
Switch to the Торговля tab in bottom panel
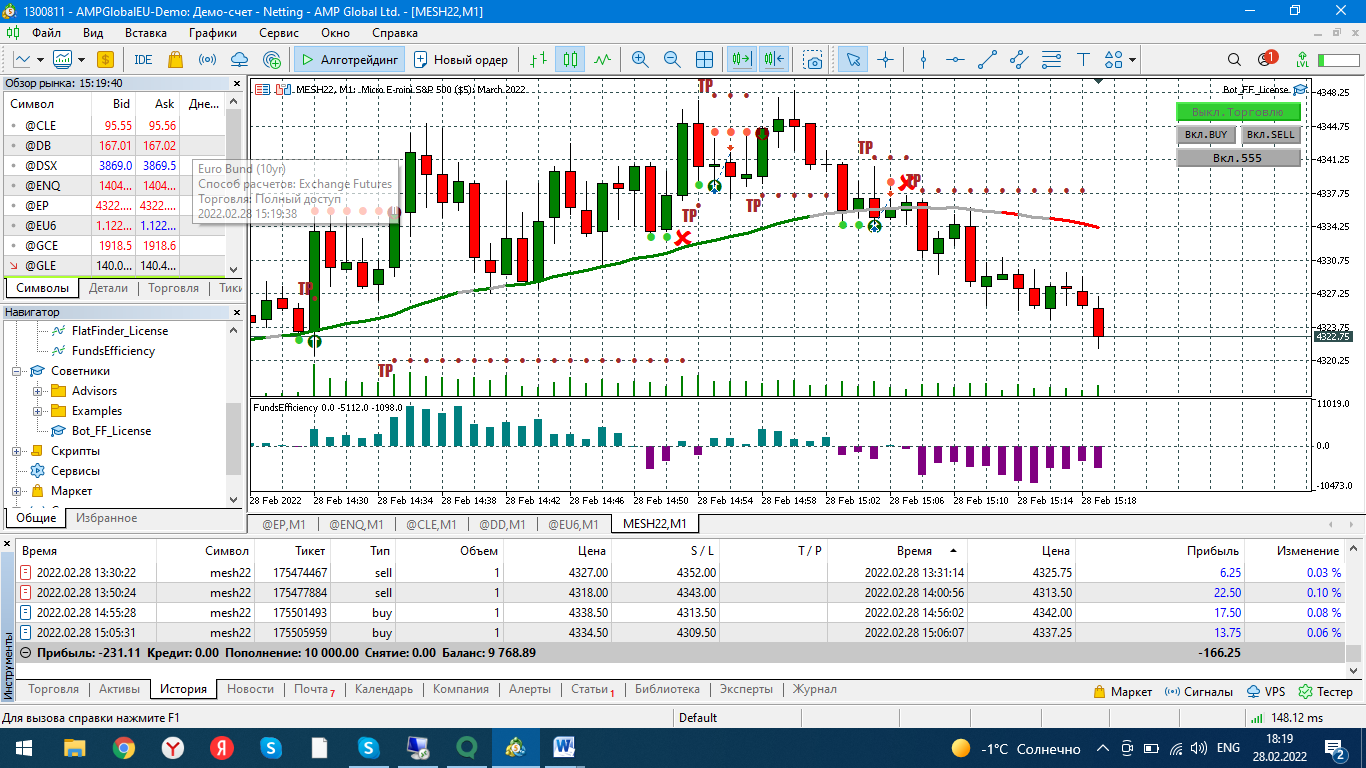click(x=54, y=689)
